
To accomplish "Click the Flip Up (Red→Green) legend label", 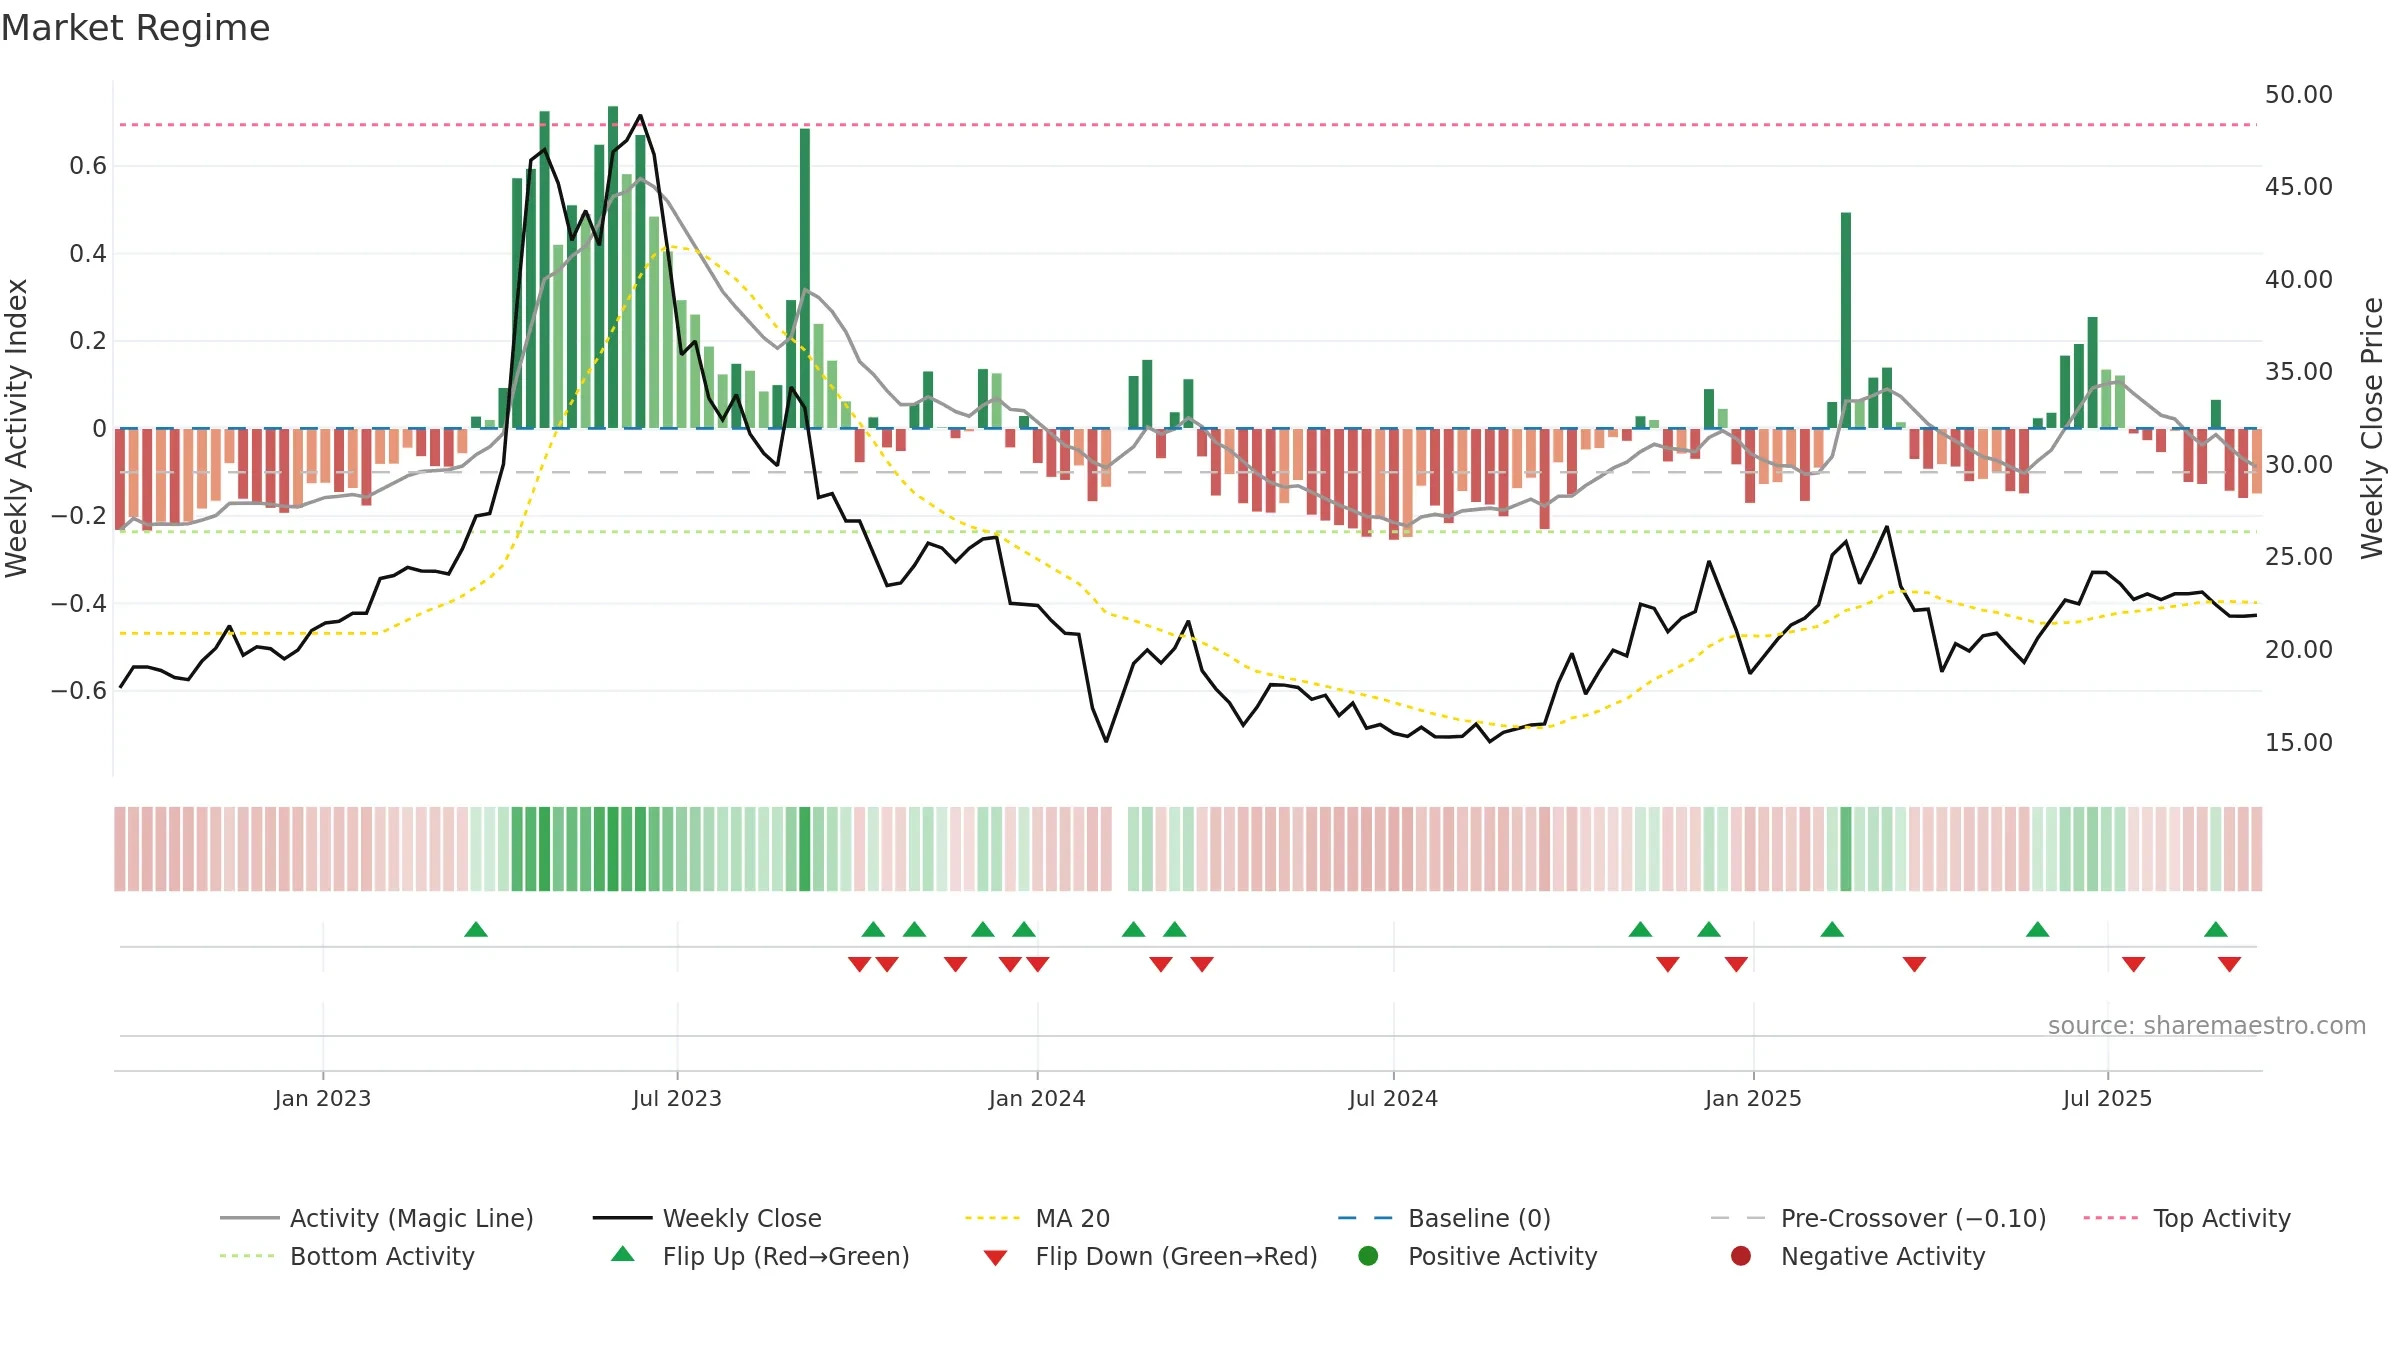I will pos(786,1256).
